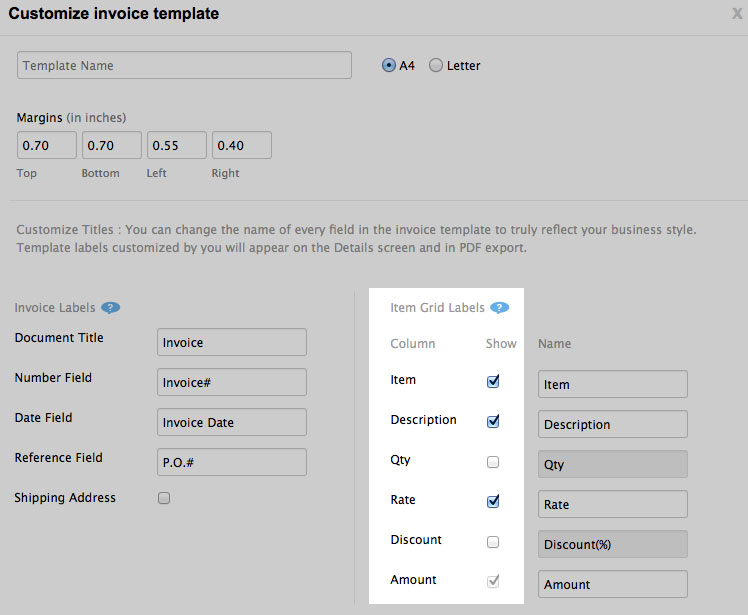Click the 'Show' column header
This screenshot has width=748, height=615.
click(x=501, y=344)
